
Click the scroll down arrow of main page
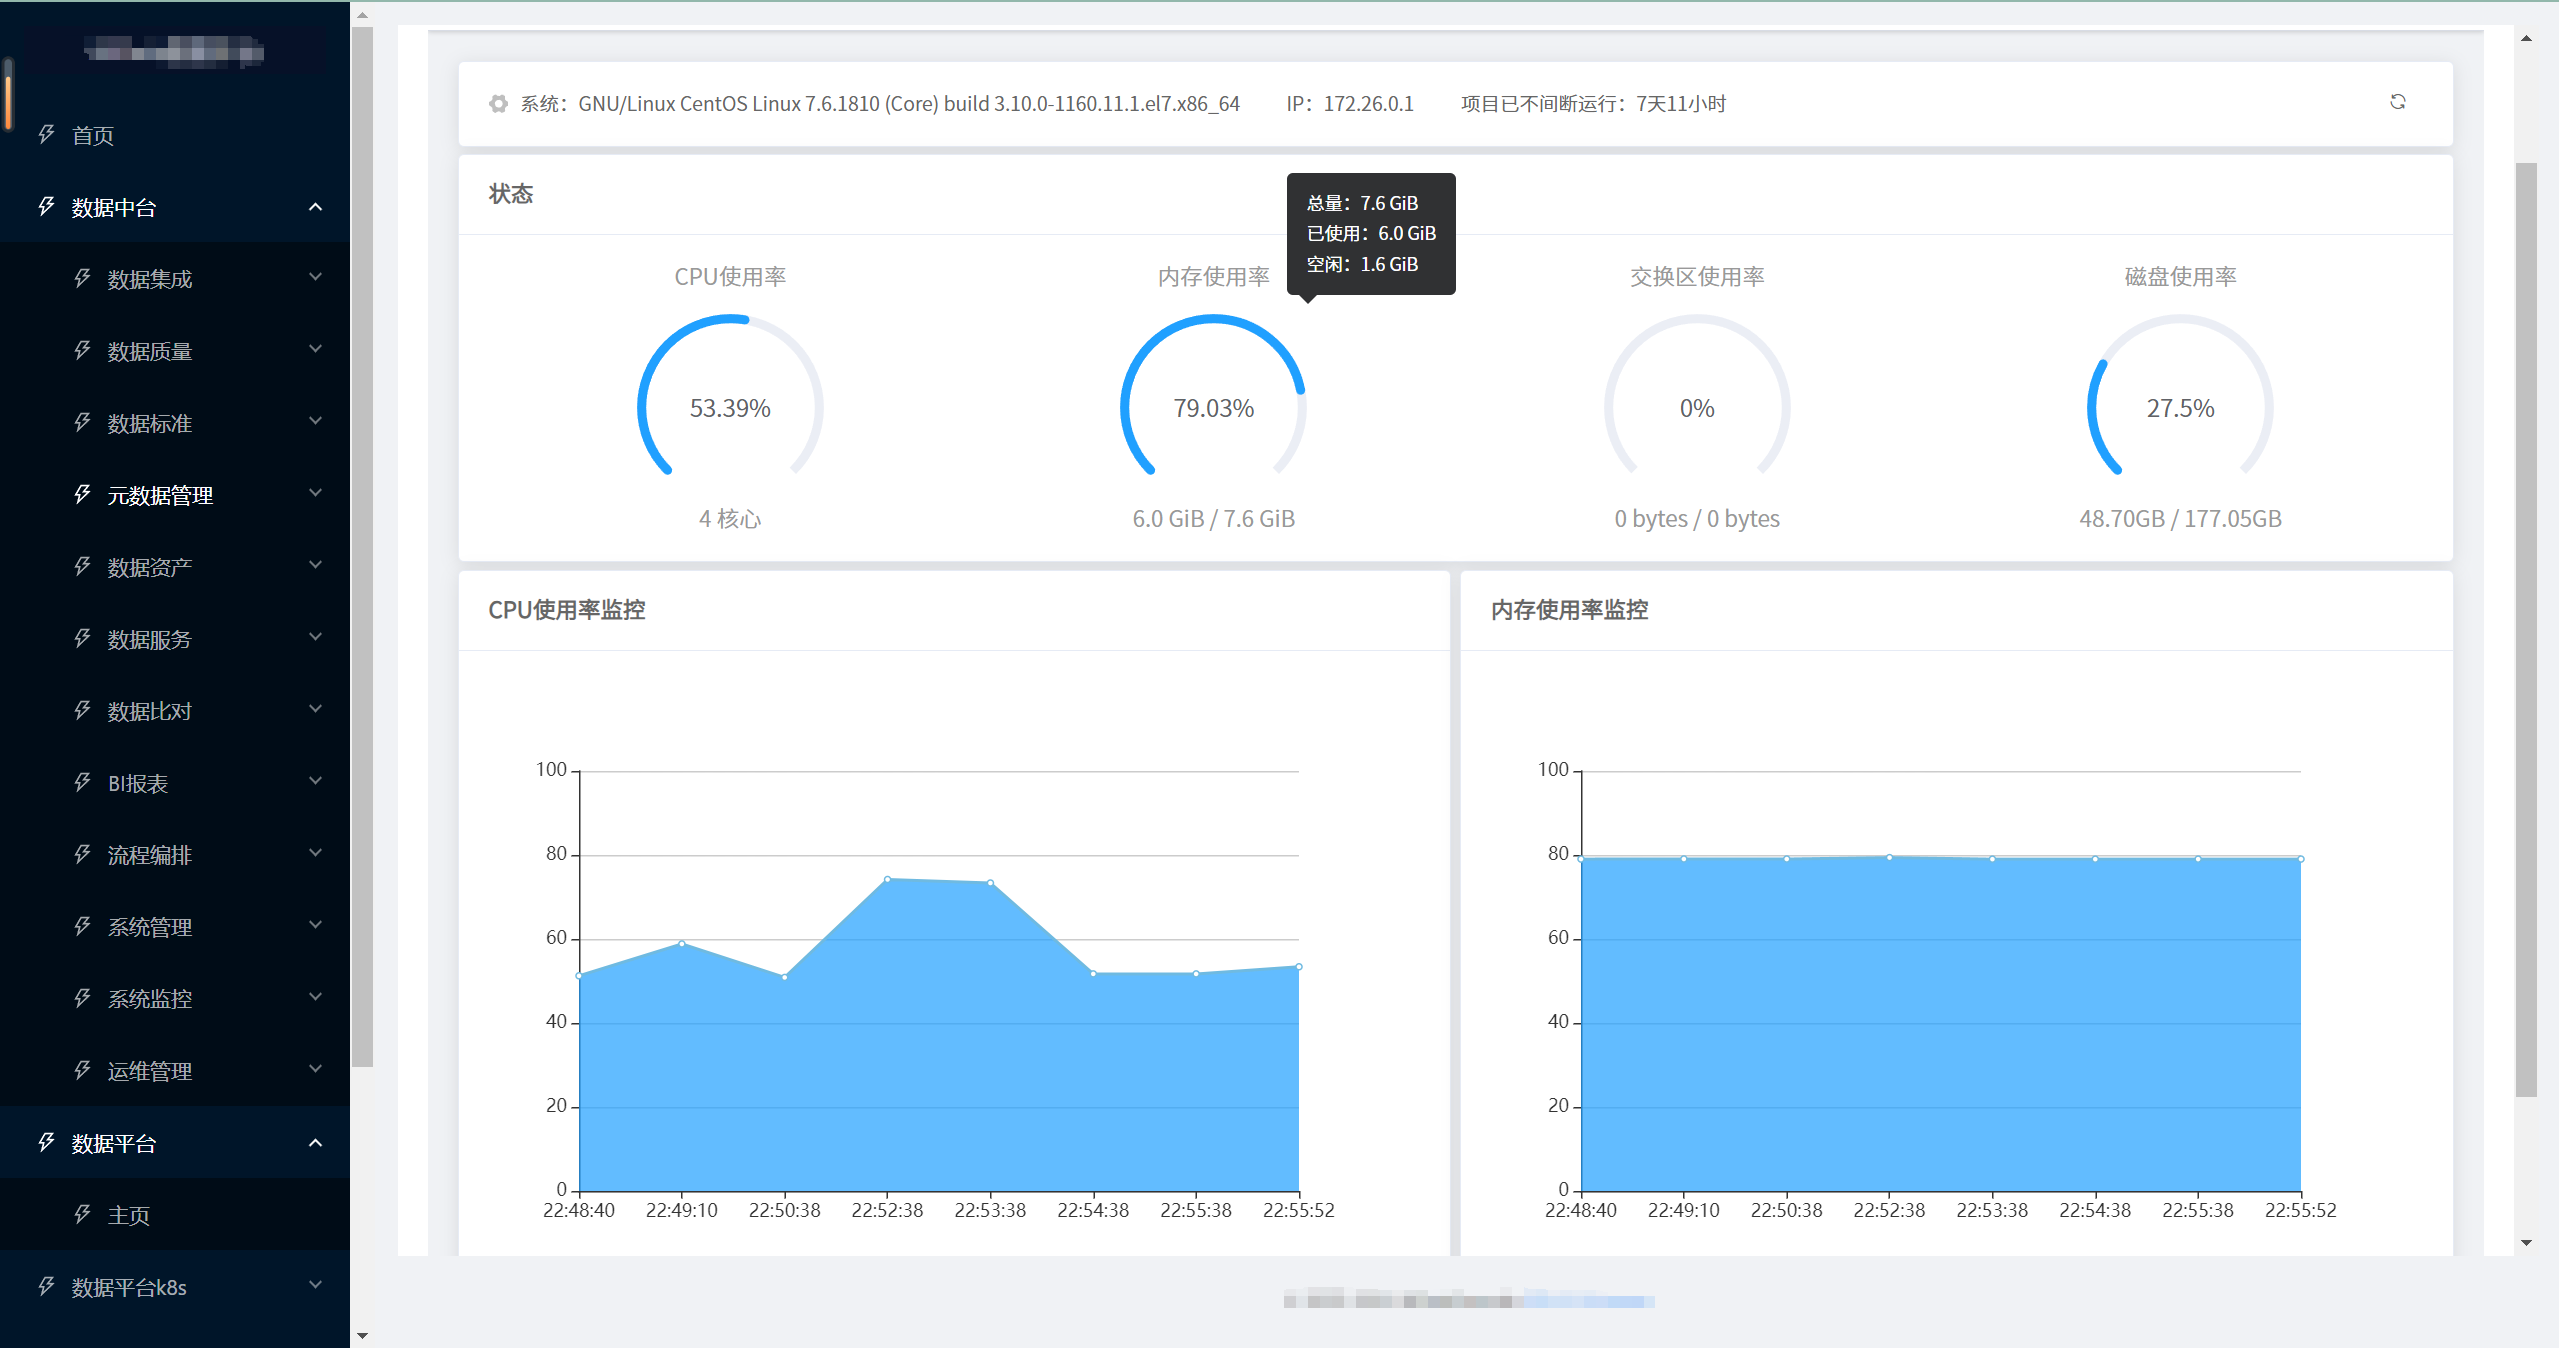click(2526, 1243)
